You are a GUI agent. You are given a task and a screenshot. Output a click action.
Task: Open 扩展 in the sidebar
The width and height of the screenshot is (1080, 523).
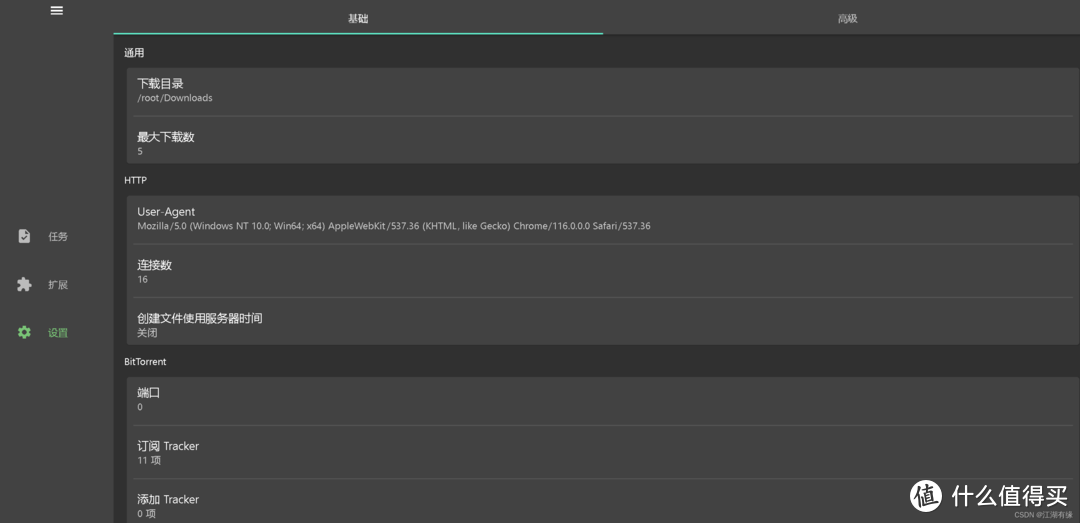point(56,285)
